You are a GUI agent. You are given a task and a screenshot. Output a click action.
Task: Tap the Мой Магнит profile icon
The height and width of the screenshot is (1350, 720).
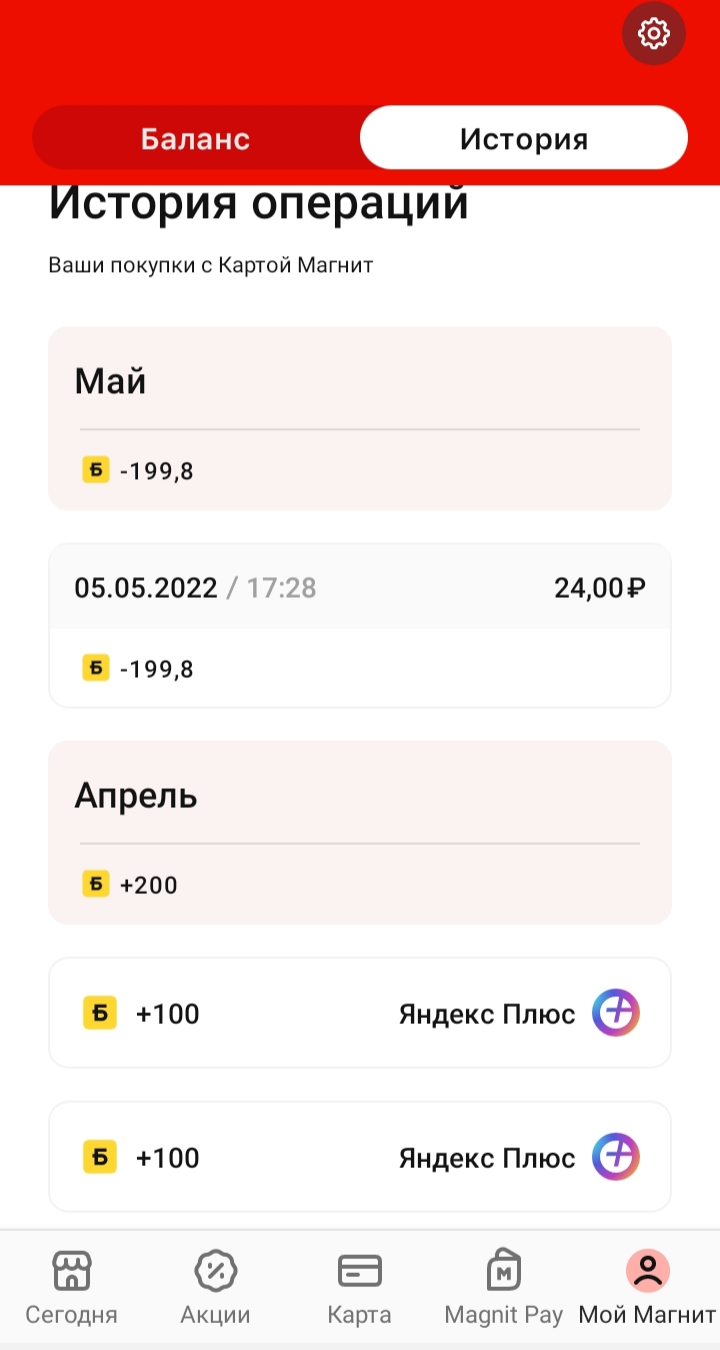tap(648, 1271)
